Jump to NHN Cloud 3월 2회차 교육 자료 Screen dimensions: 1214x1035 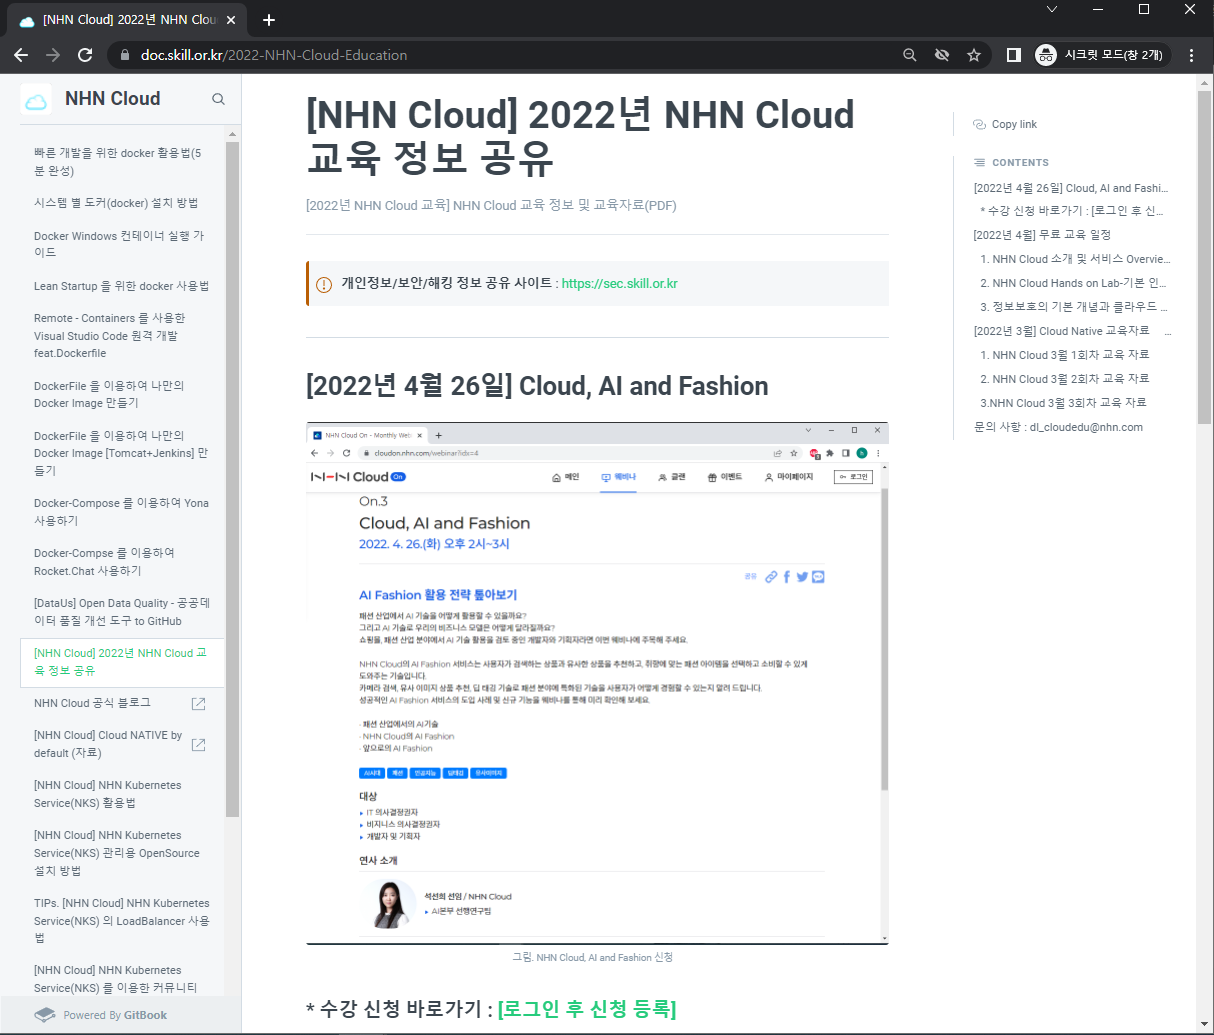(x=1065, y=379)
